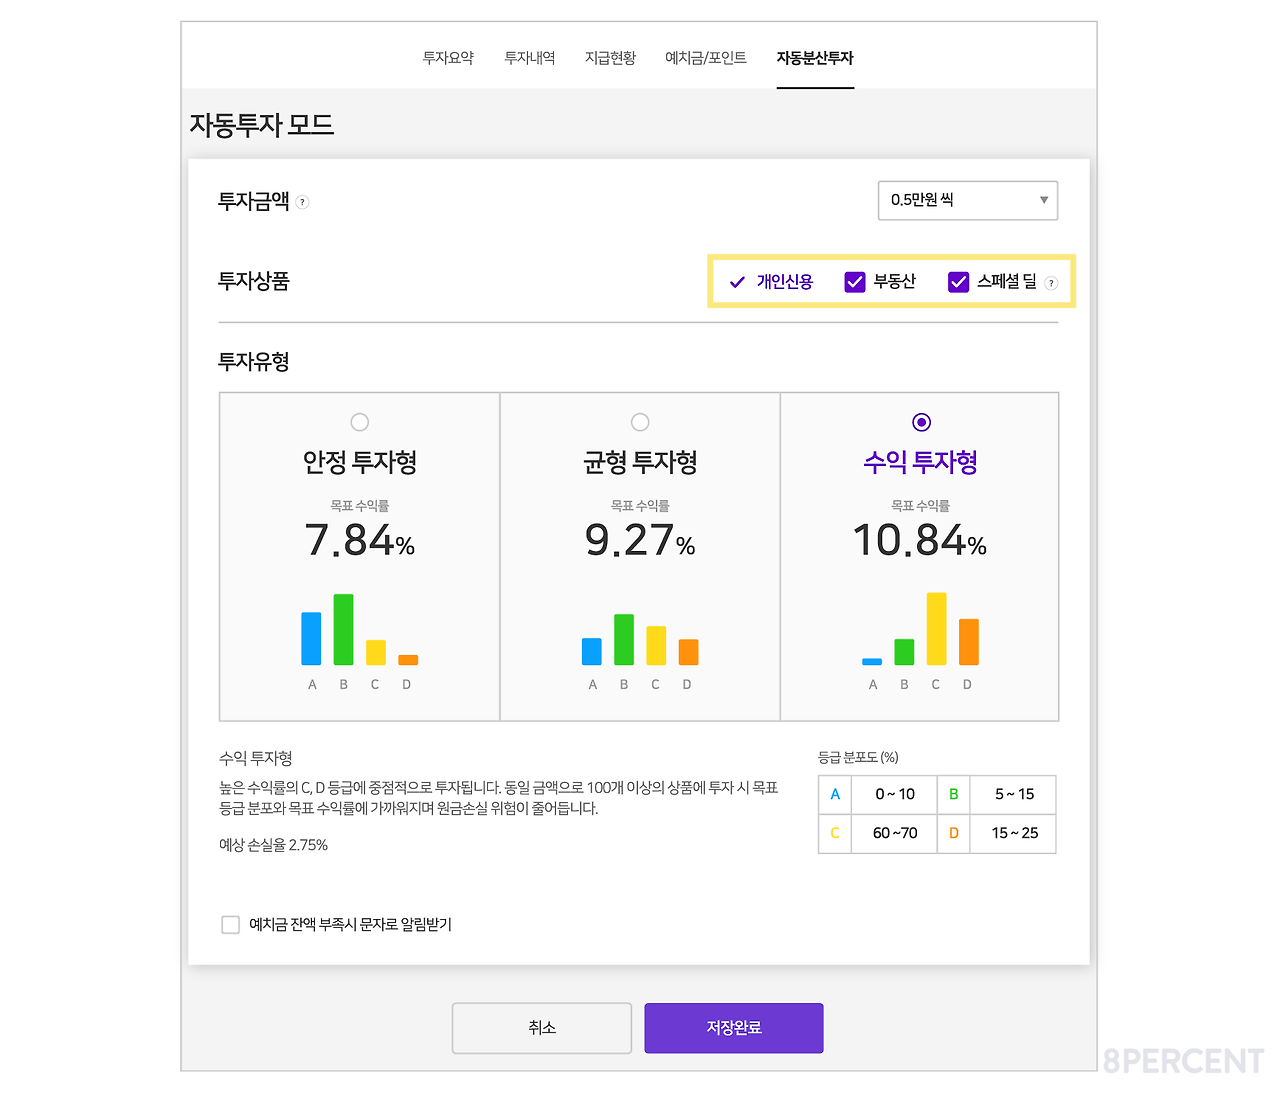Switch to the 투자내역 tab
This screenshot has width=1280, height=1093.
[530, 58]
